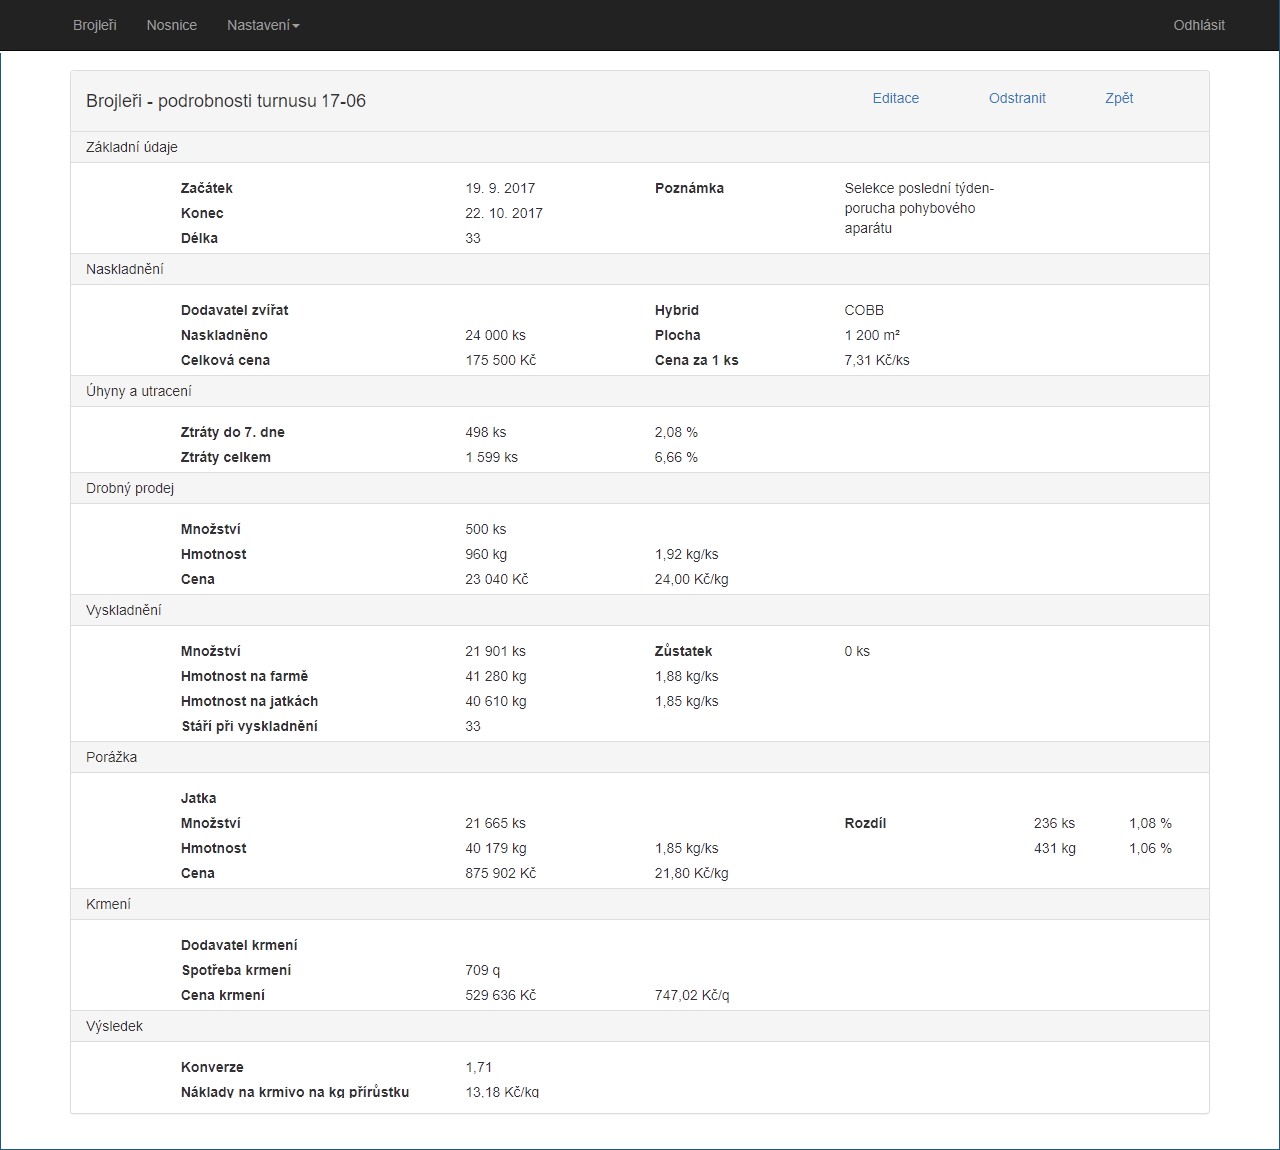The image size is (1280, 1150).
Task: Expand the Nastavení dropdown menu
Action: tap(263, 25)
